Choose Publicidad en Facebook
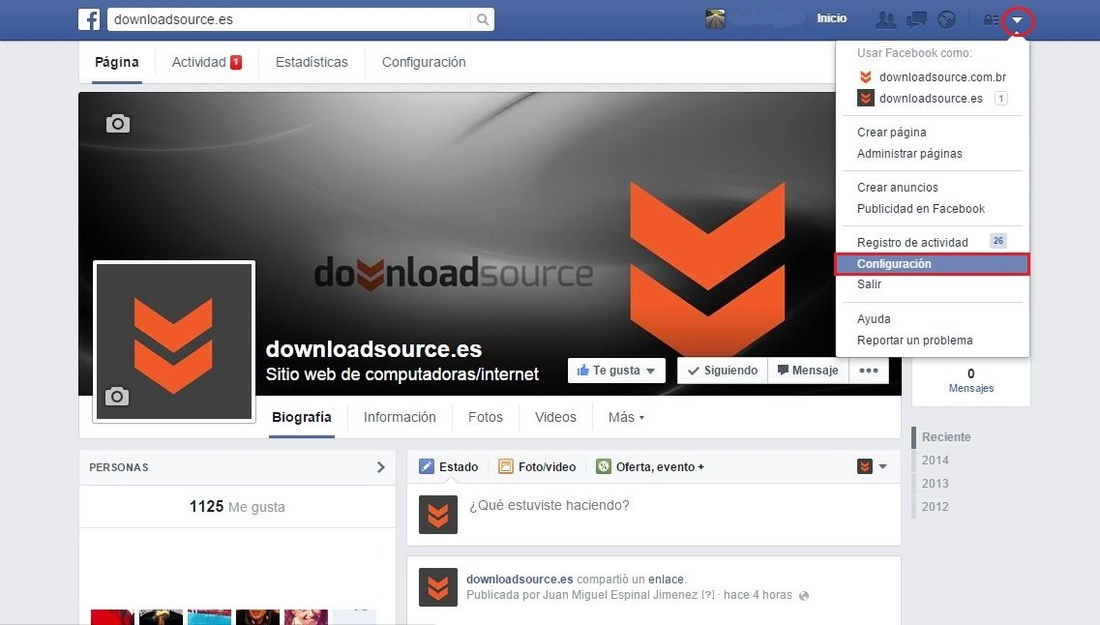Viewport: 1100px width, 625px height. 920,208
